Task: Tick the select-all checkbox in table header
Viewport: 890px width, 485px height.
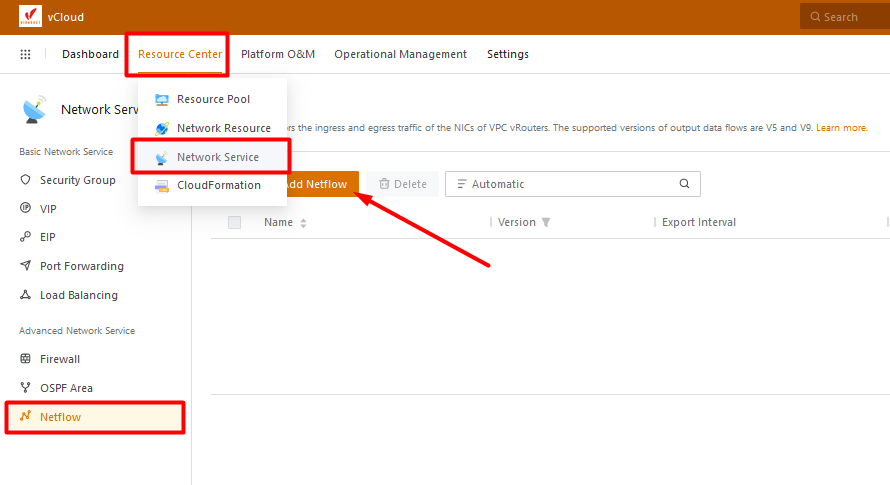Action: pos(235,222)
